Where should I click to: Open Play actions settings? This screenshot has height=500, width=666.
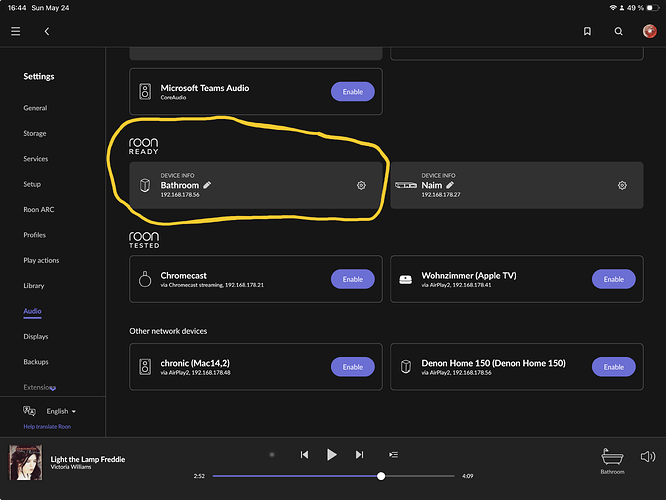point(41,260)
